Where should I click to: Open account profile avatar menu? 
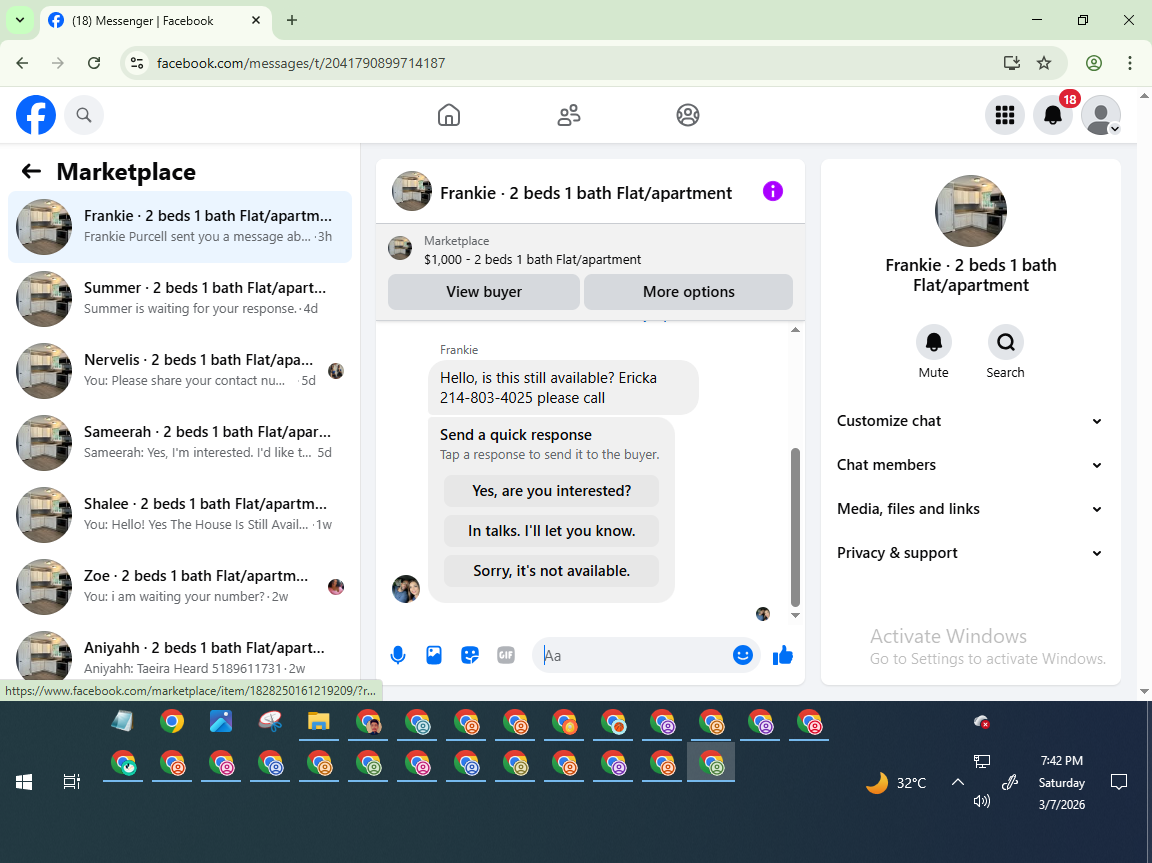(x=1101, y=115)
